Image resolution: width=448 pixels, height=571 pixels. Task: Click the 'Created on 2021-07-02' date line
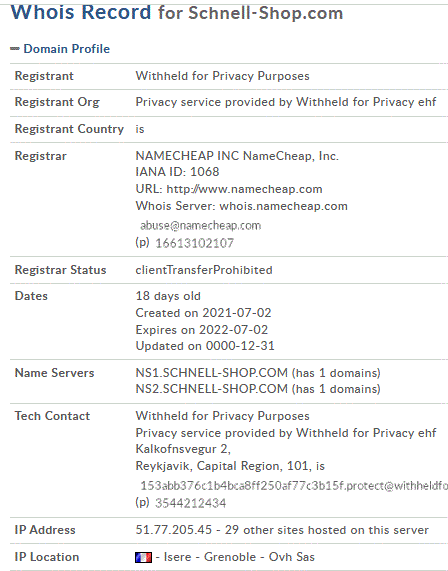click(x=203, y=313)
